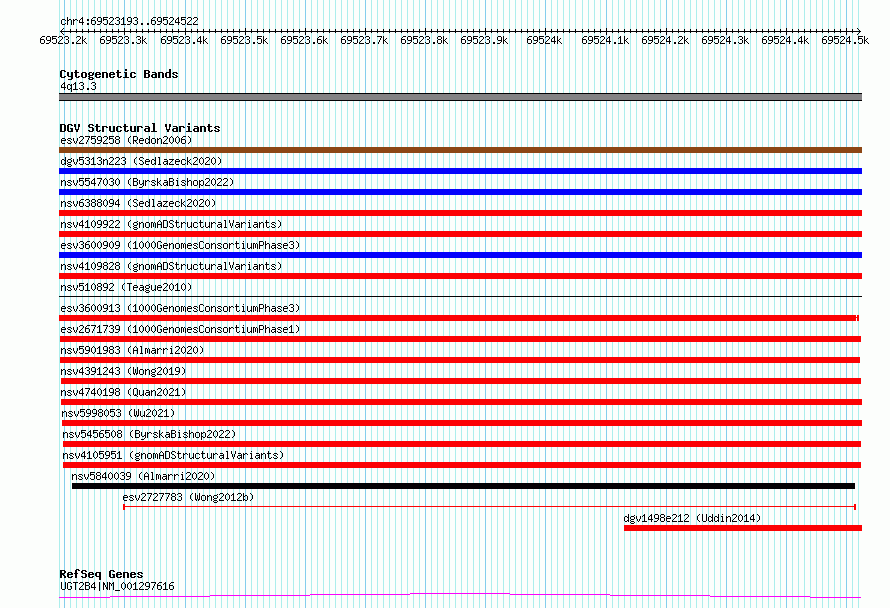Open nsv4109922 (gnomADStructuralVariants) label
890x608 pixels.
171,224
